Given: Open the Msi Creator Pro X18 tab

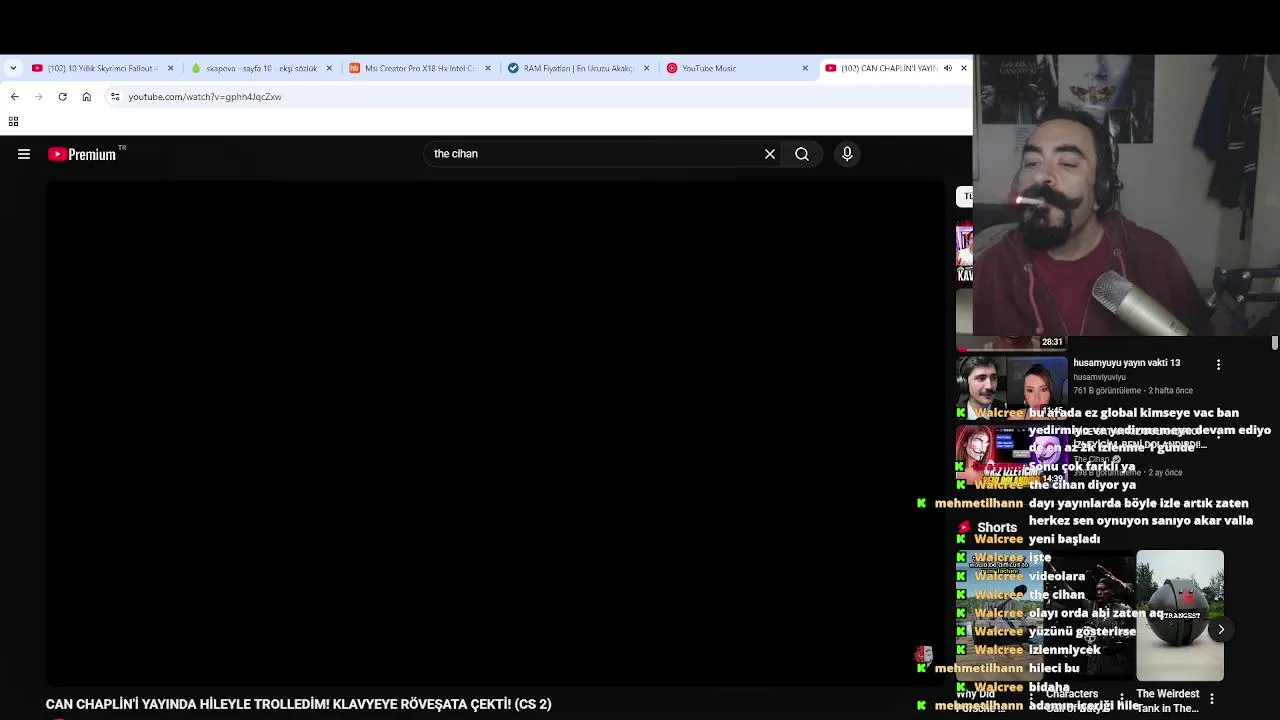Looking at the screenshot, I should point(421,68).
